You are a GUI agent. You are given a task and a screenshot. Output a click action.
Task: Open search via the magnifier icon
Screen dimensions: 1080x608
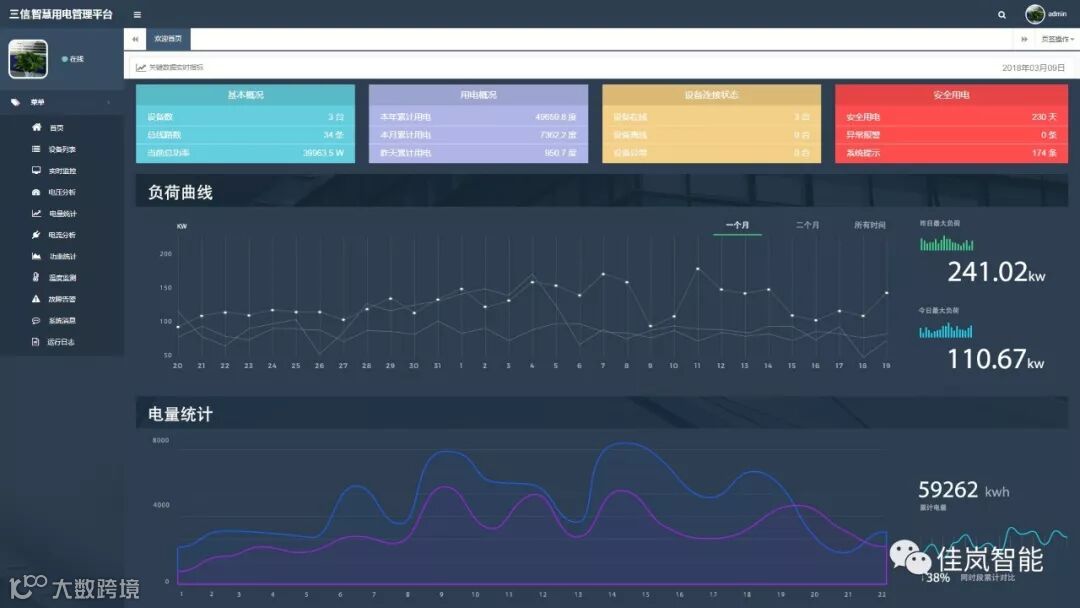[1001, 14]
